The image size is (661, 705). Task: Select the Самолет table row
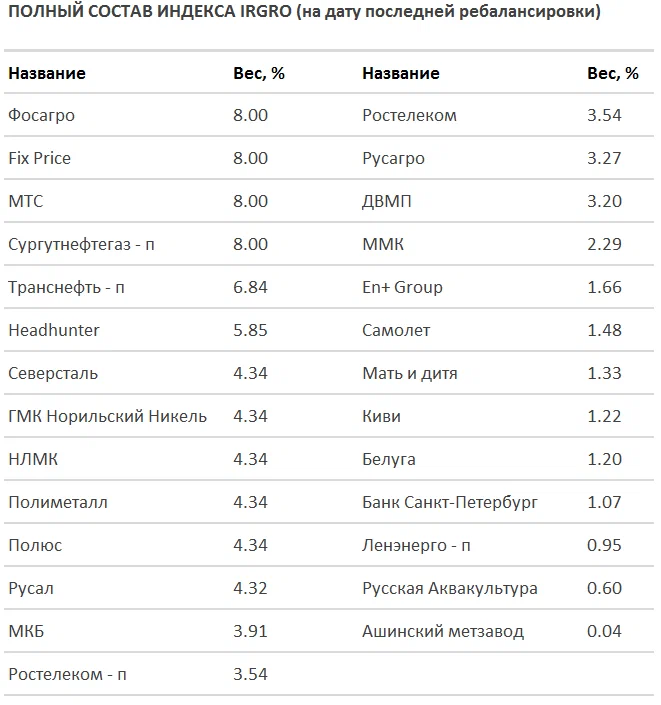tap(396, 330)
